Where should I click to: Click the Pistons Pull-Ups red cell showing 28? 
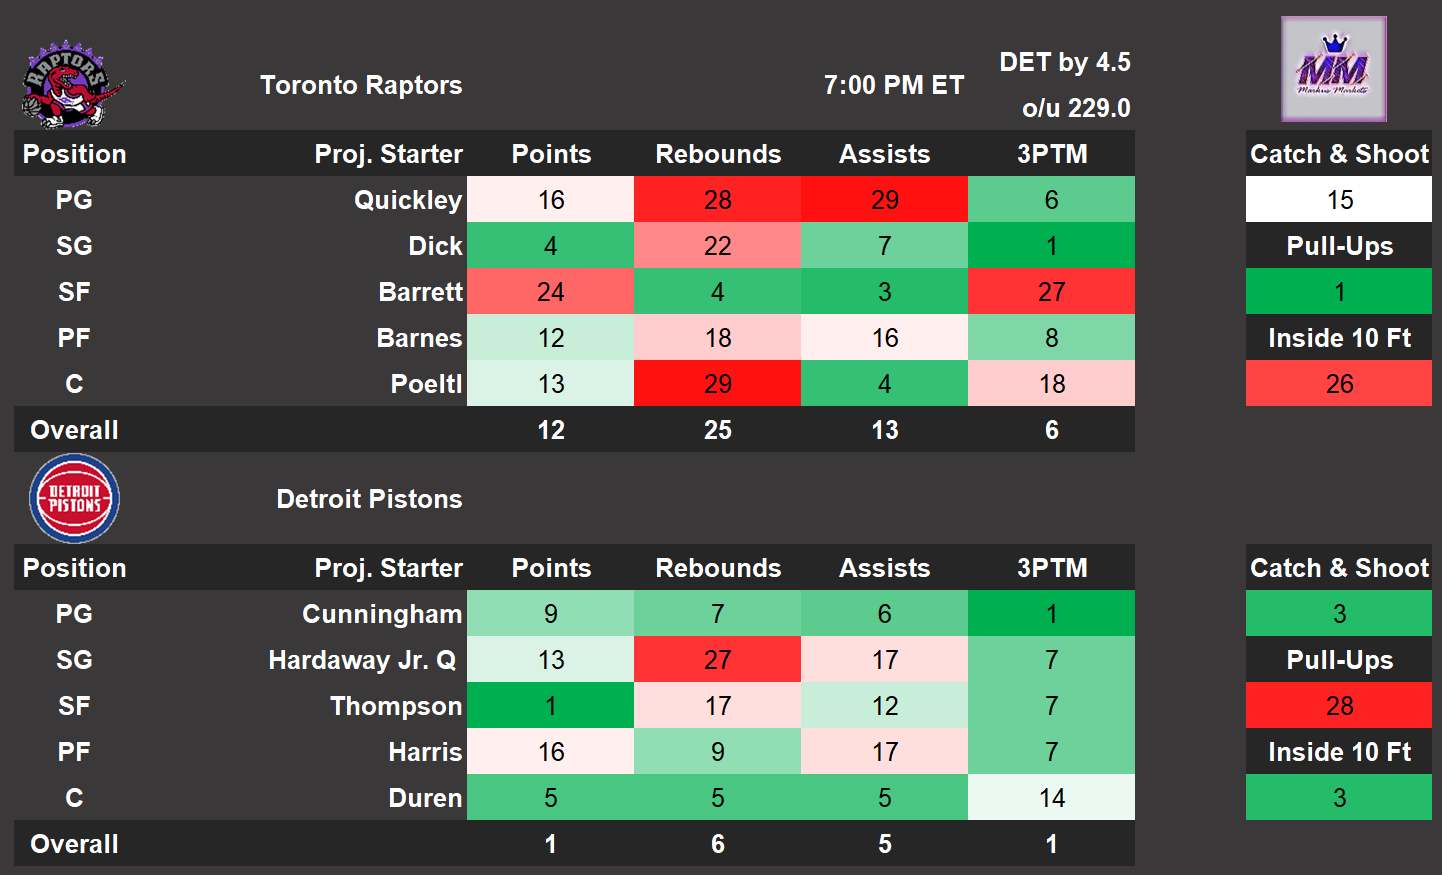coord(1339,706)
